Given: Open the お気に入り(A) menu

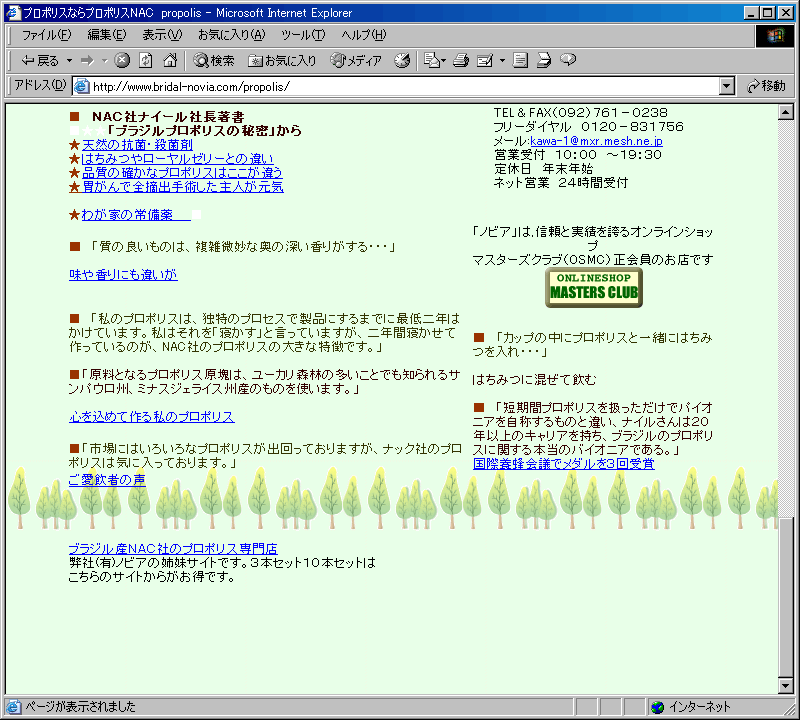Looking at the screenshot, I should 231,35.
